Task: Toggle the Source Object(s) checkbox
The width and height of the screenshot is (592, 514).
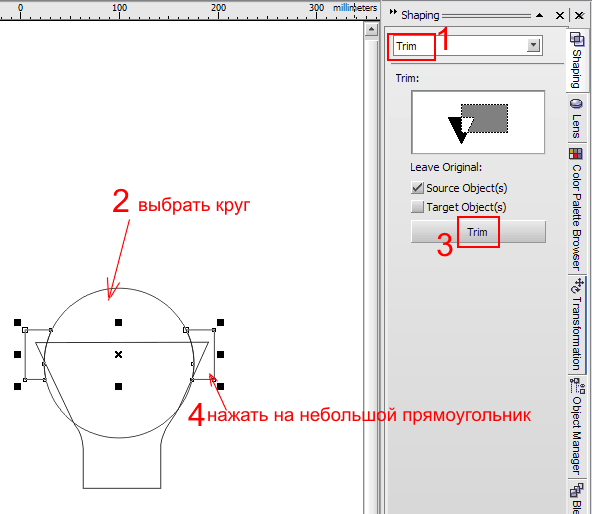Action: tap(417, 188)
